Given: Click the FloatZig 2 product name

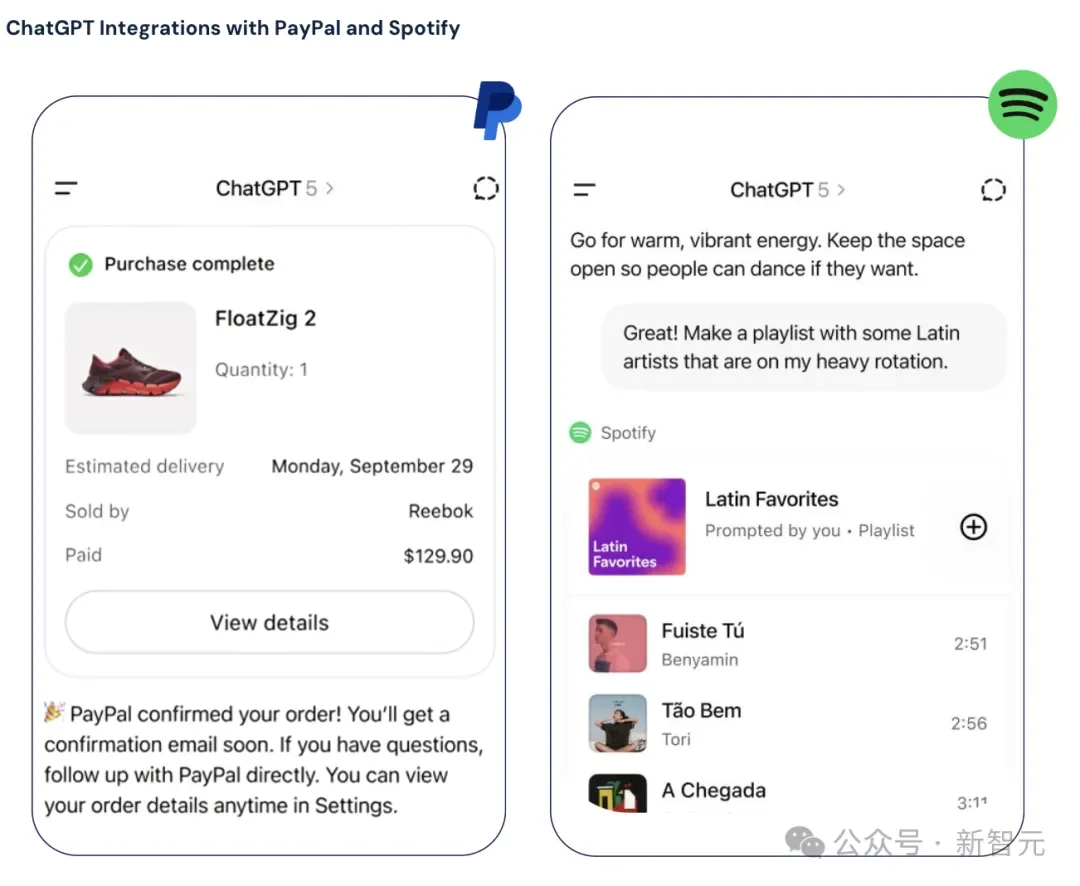Looking at the screenshot, I should (265, 318).
